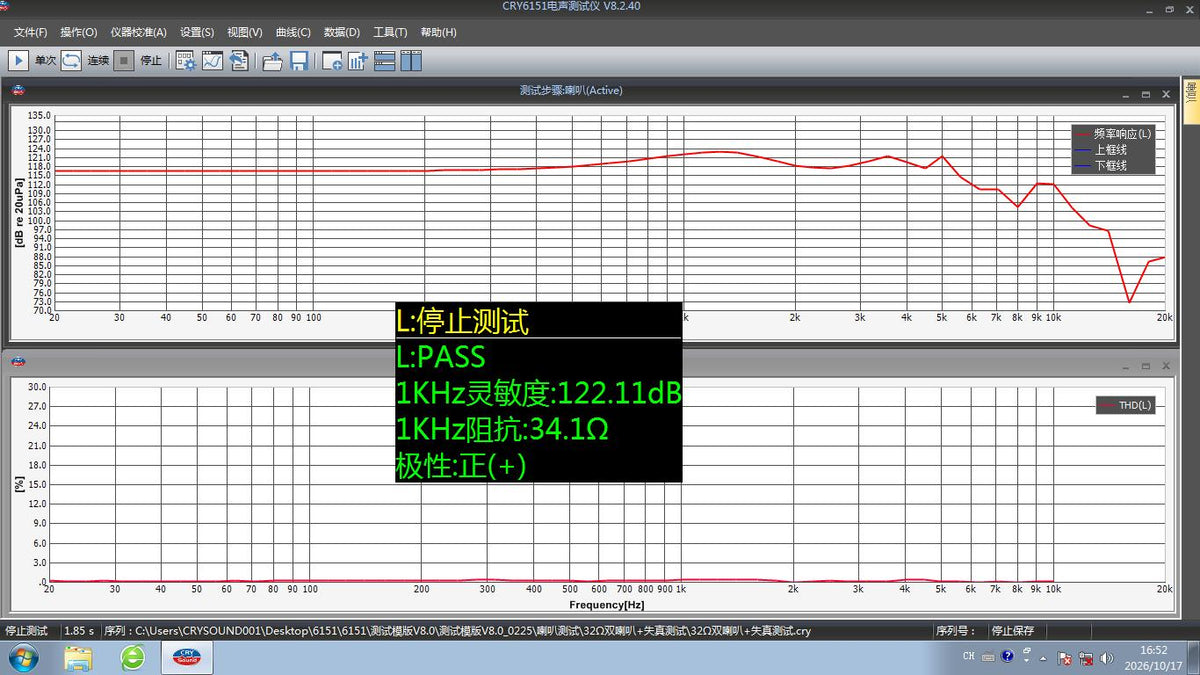Open the 仪器校准(A) menu
This screenshot has width=1200, height=675.
139,32
